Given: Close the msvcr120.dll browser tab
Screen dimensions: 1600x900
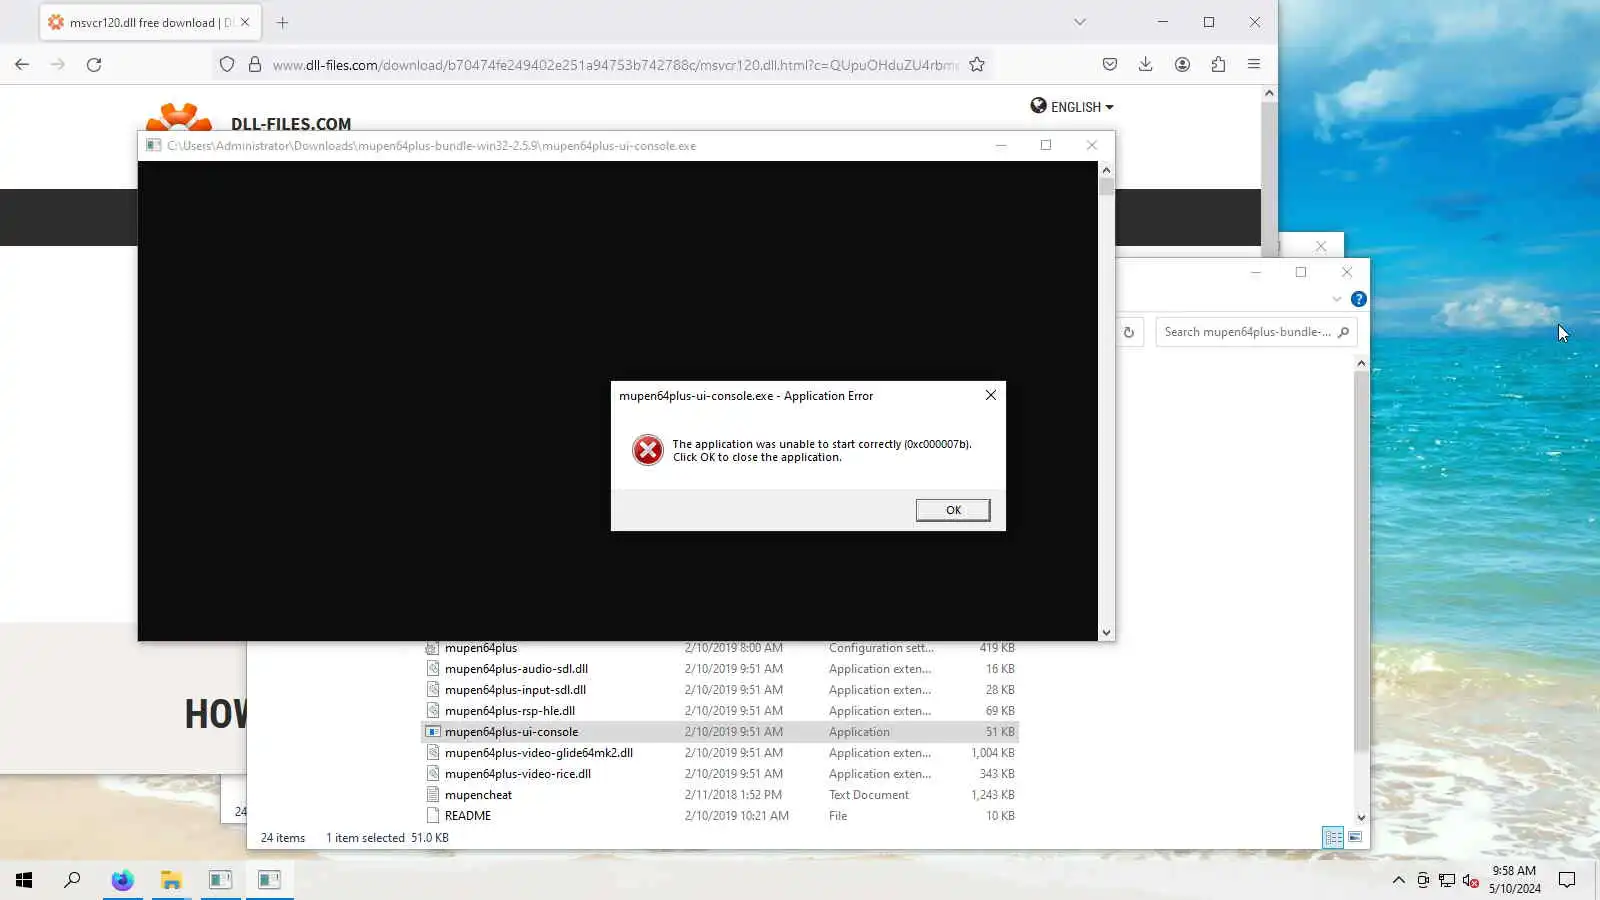Looking at the screenshot, I should click(245, 22).
